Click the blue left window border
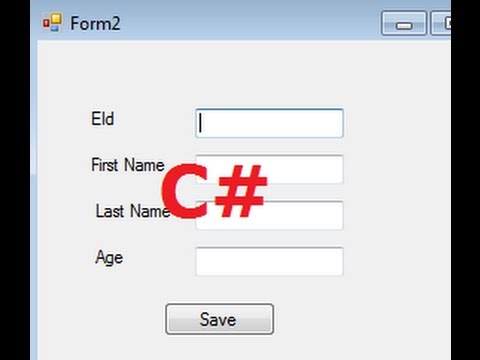 click(x=34, y=200)
